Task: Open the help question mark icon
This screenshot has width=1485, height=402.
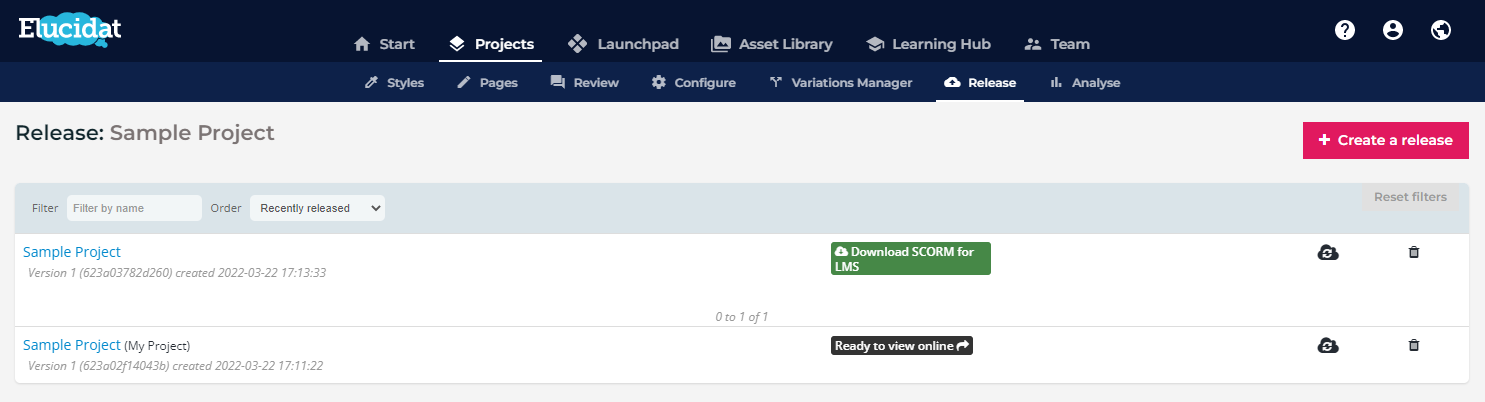Action: coord(1345,30)
